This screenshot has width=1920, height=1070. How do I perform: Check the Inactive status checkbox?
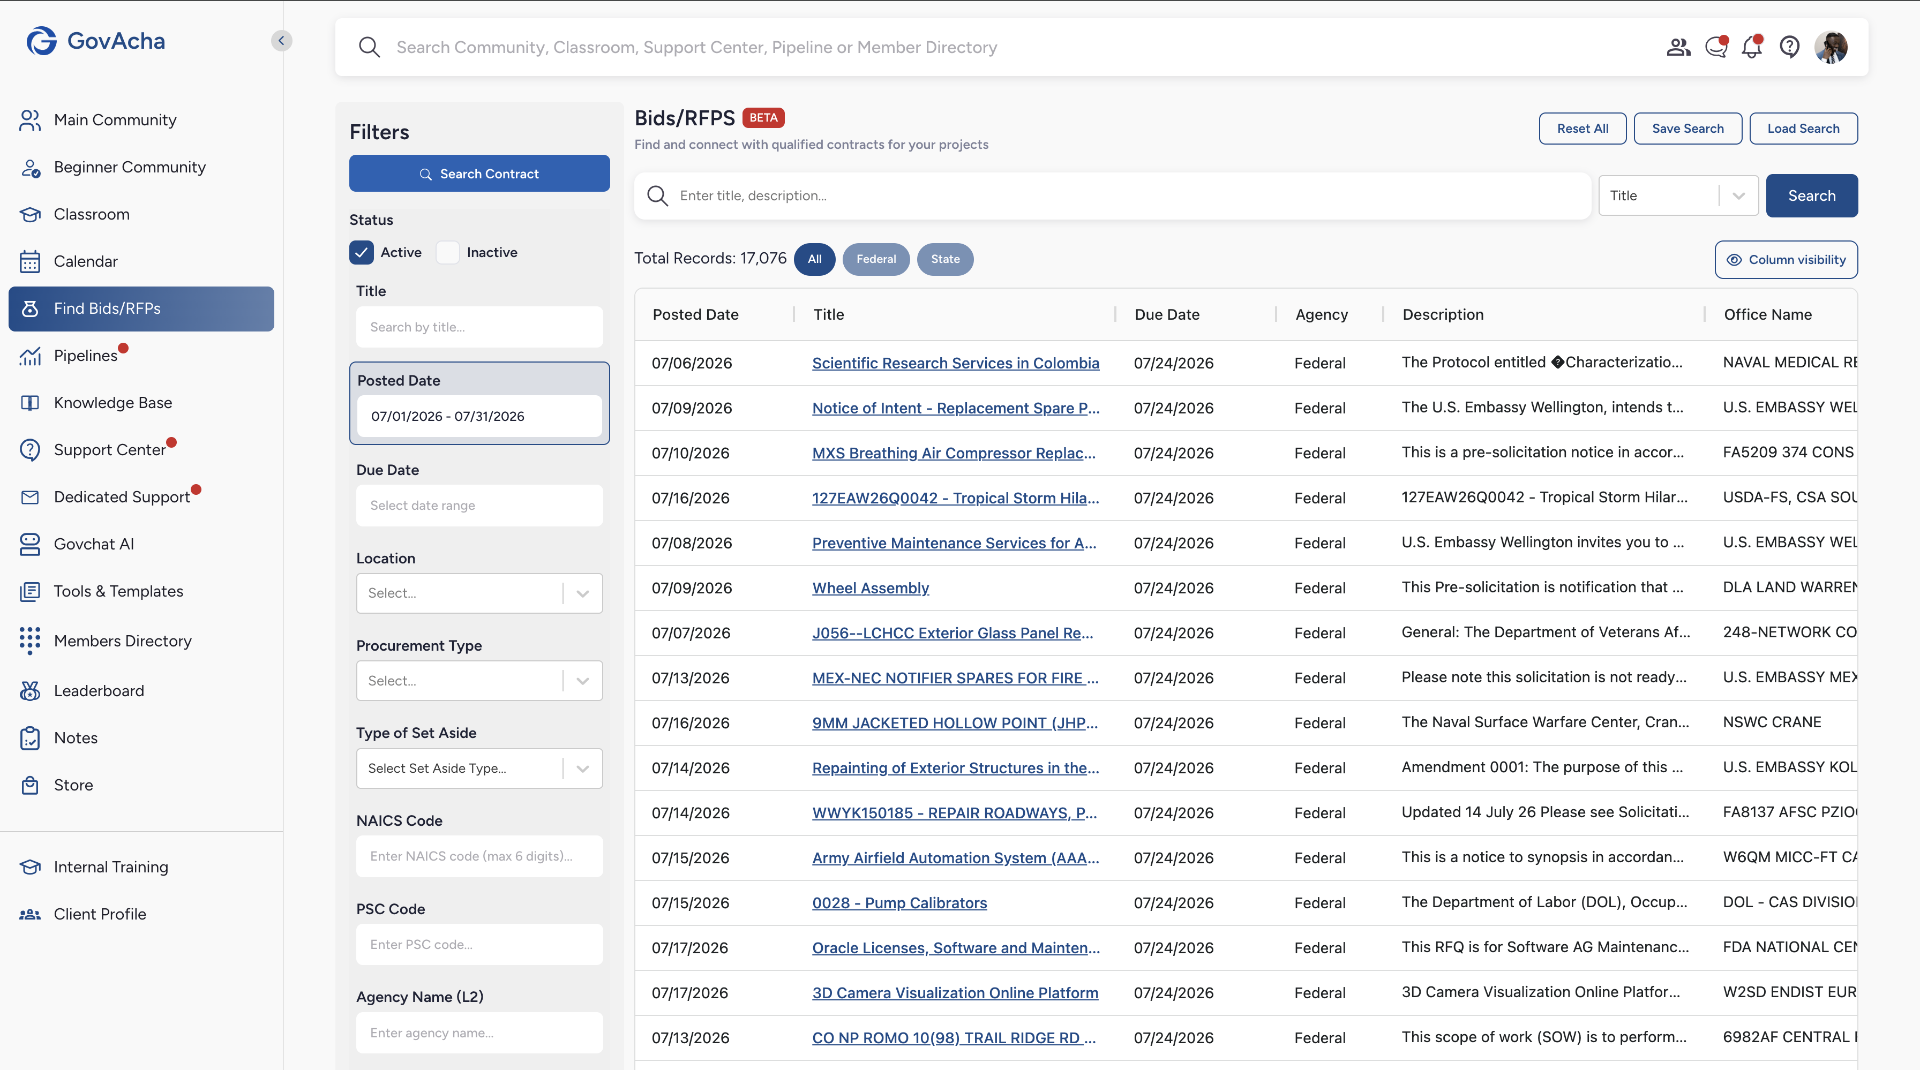pyautogui.click(x=448, y=253)
